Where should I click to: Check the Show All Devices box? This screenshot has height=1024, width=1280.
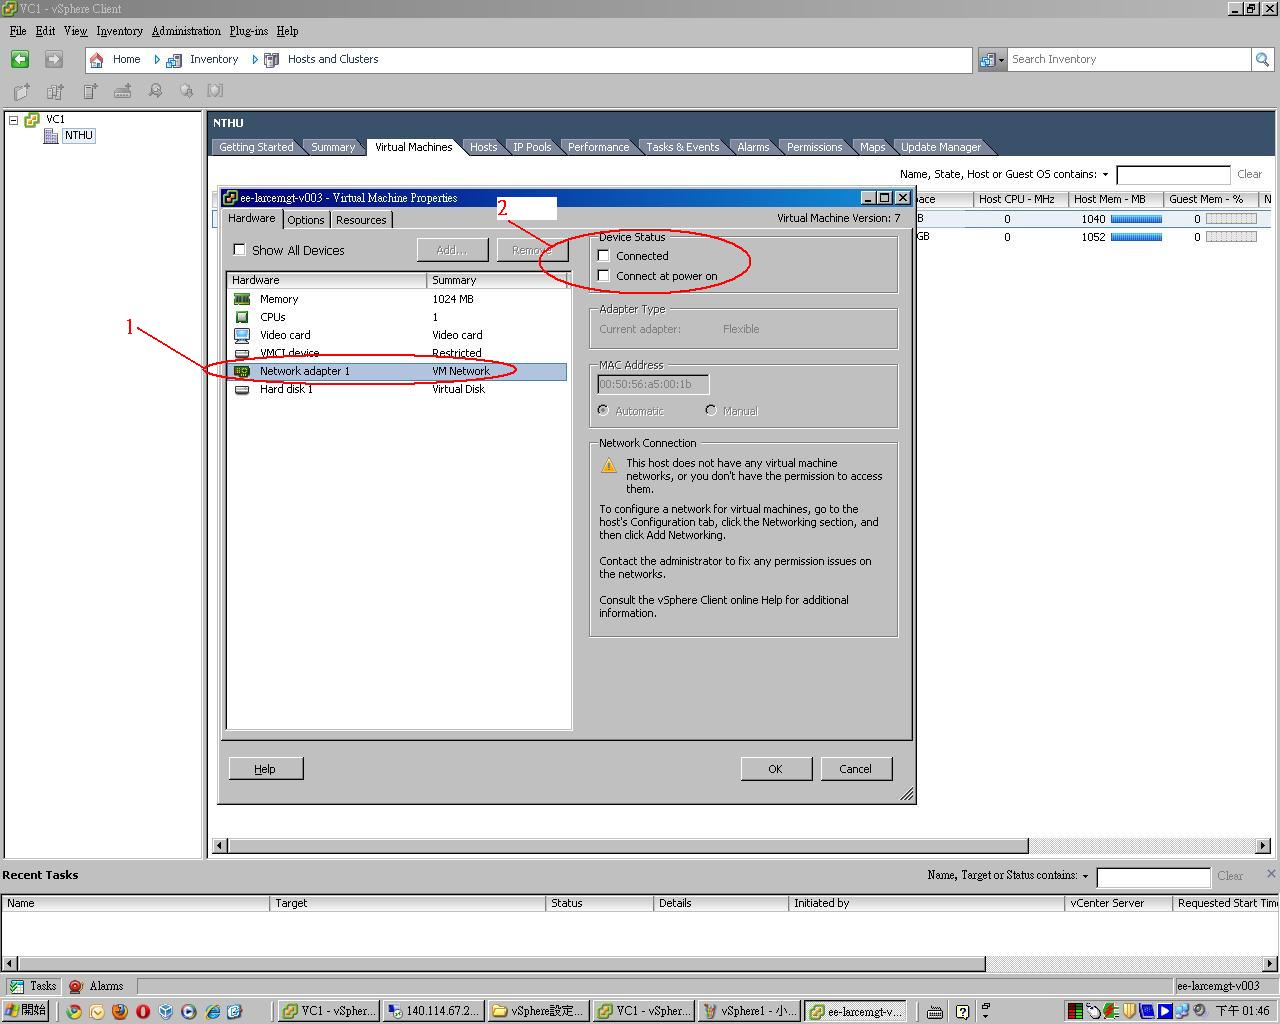point(240,250)
